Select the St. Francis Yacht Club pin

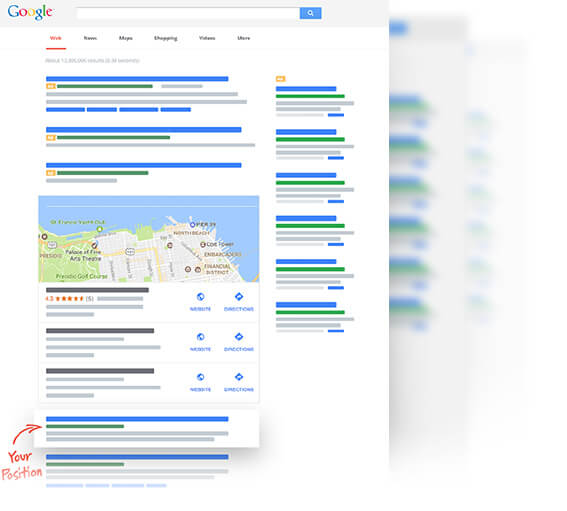pos(100,229)
